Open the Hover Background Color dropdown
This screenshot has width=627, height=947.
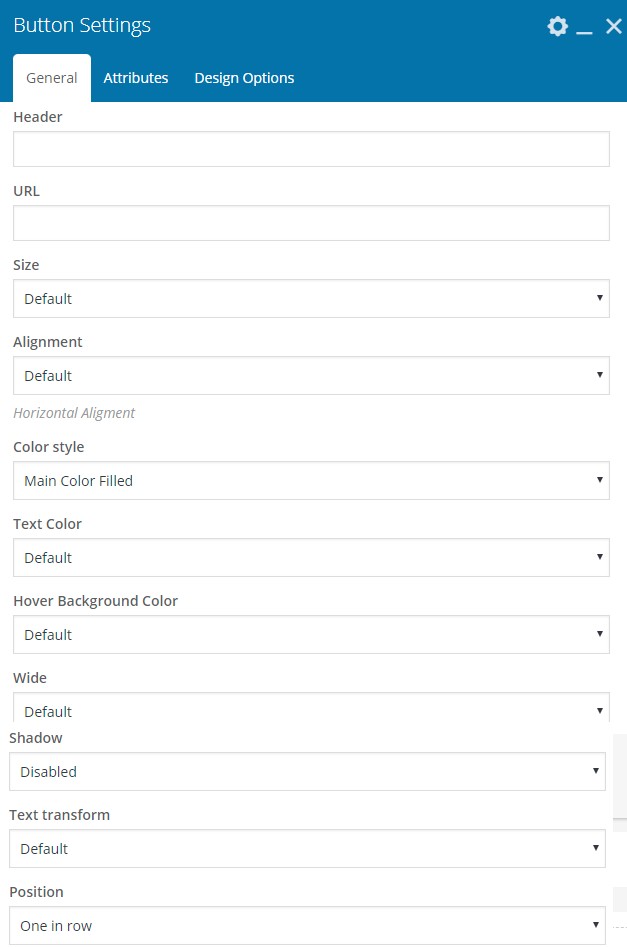[311, 634]
